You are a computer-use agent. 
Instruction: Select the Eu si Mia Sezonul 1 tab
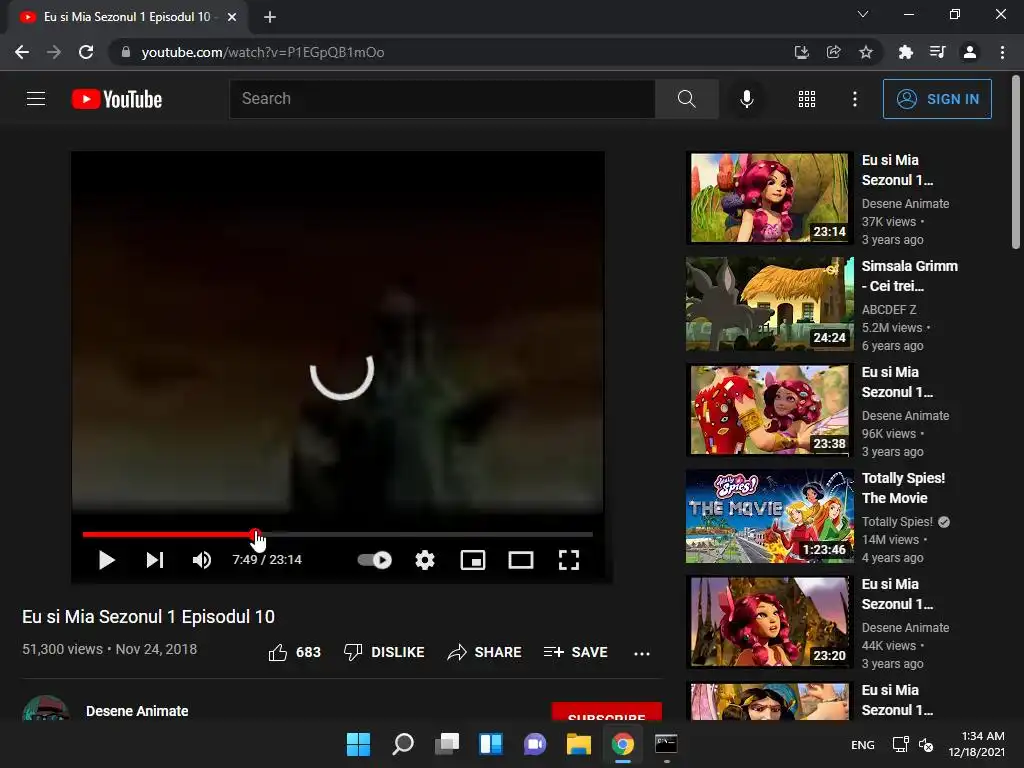(127, 17)
